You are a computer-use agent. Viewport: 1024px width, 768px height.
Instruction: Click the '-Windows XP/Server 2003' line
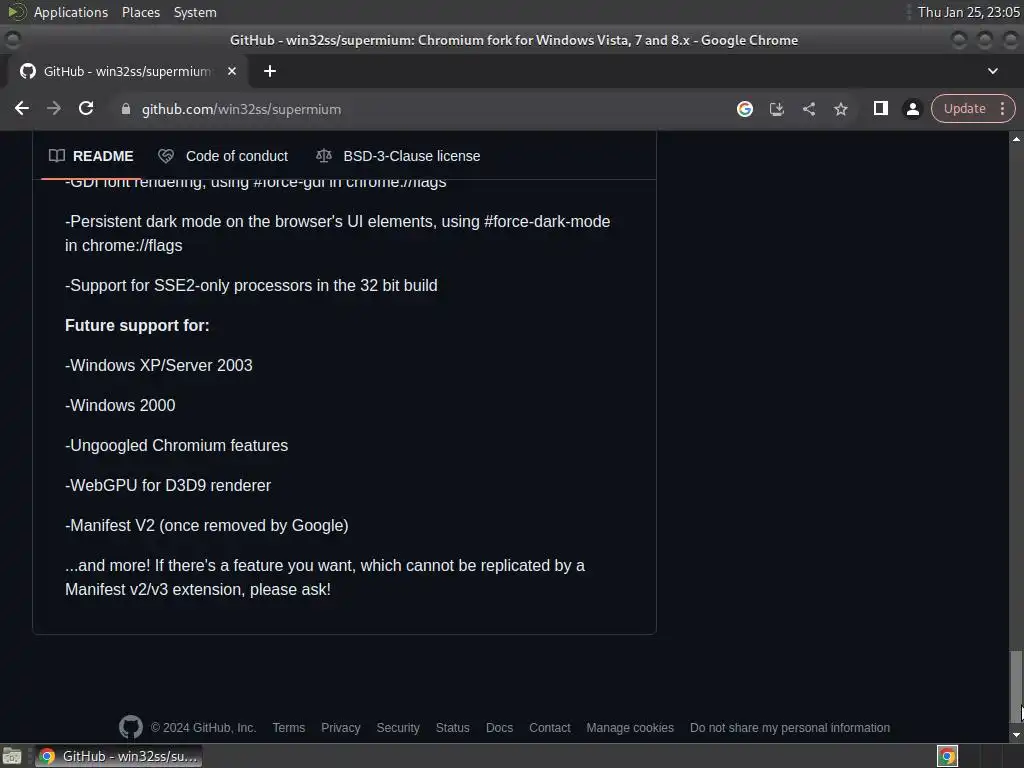click(159, 365)
